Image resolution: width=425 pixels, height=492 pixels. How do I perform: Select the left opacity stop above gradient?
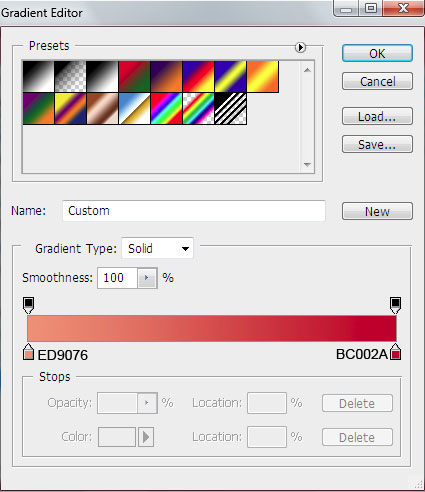coord(28,305)
